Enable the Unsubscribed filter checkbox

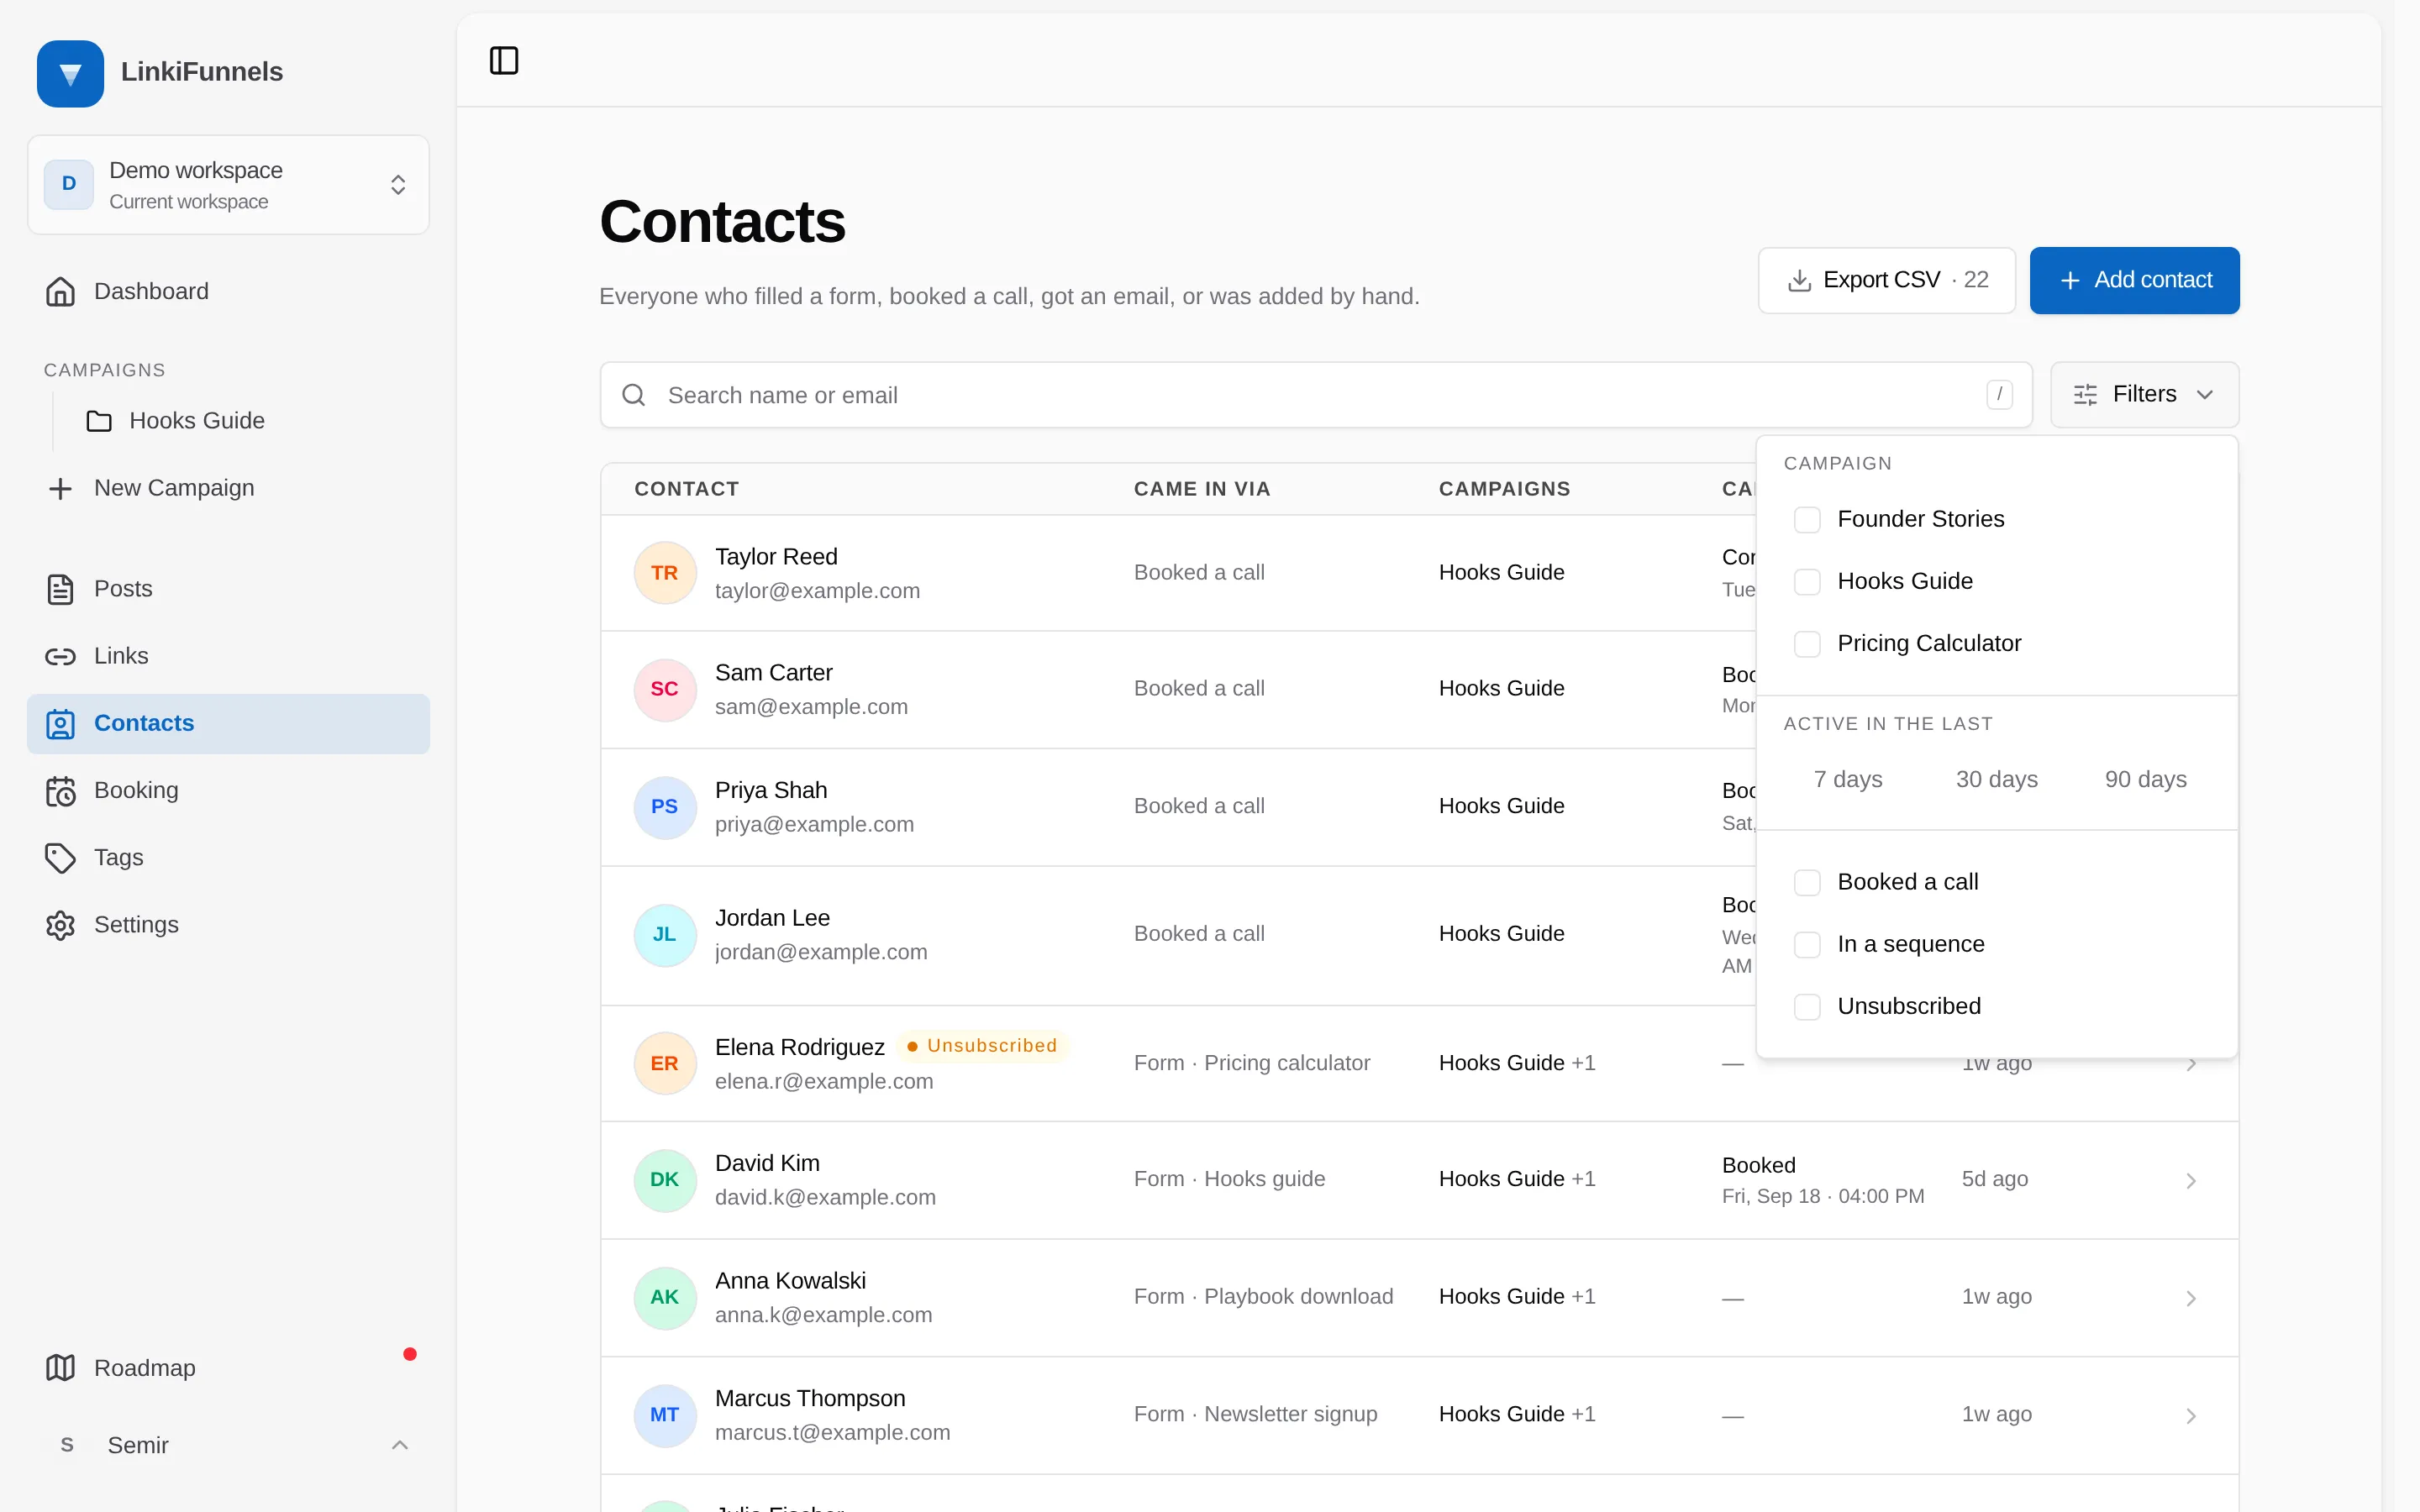(x=1807, y=1007)
